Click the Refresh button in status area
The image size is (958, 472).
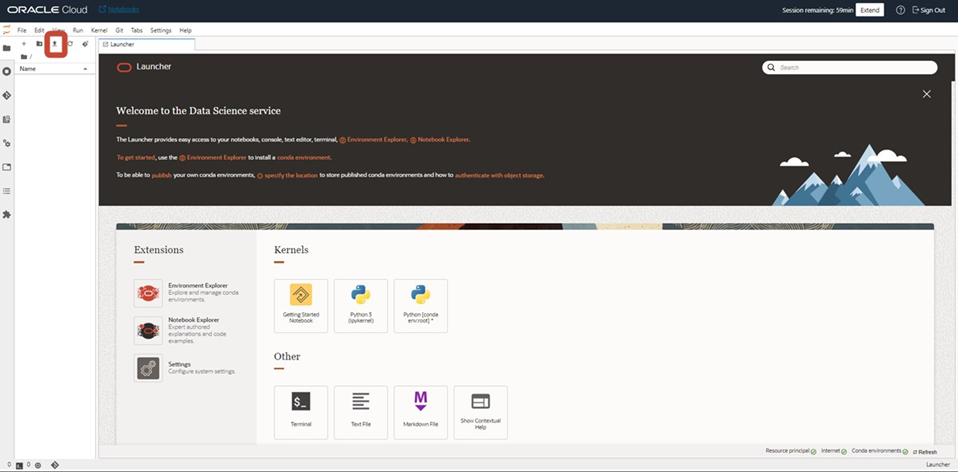tap(924, 452)
